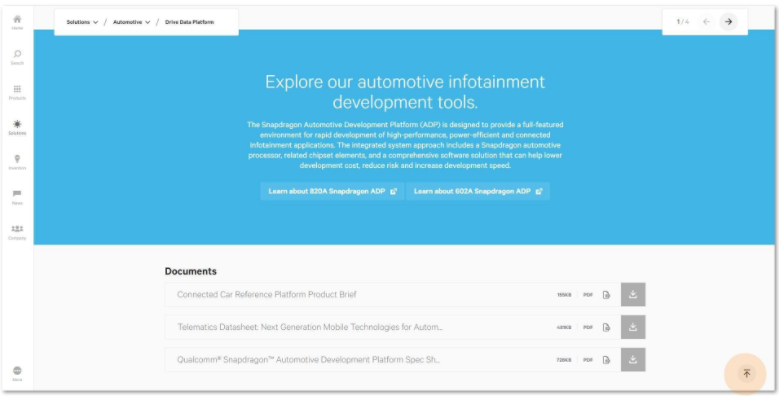Viewport: 779px width, 396px height.
Task: Open the Home icon in sidebar
Action: (x=17, y=22)
